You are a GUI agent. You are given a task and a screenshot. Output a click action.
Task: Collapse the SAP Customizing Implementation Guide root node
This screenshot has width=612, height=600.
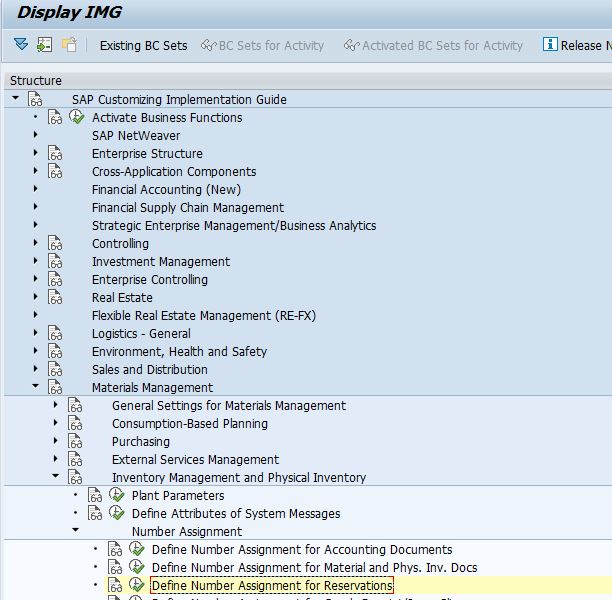coord(16,98)
